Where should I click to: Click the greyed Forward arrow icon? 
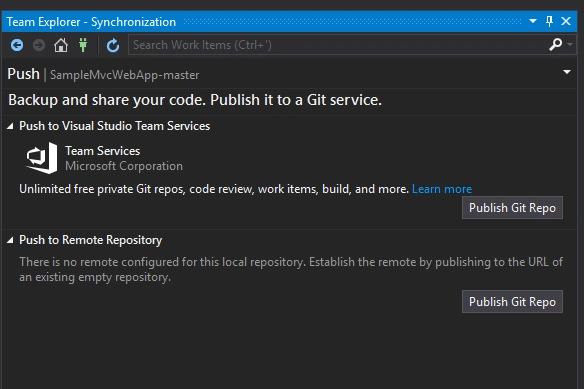pyautogui.click(x=39, y=45)
